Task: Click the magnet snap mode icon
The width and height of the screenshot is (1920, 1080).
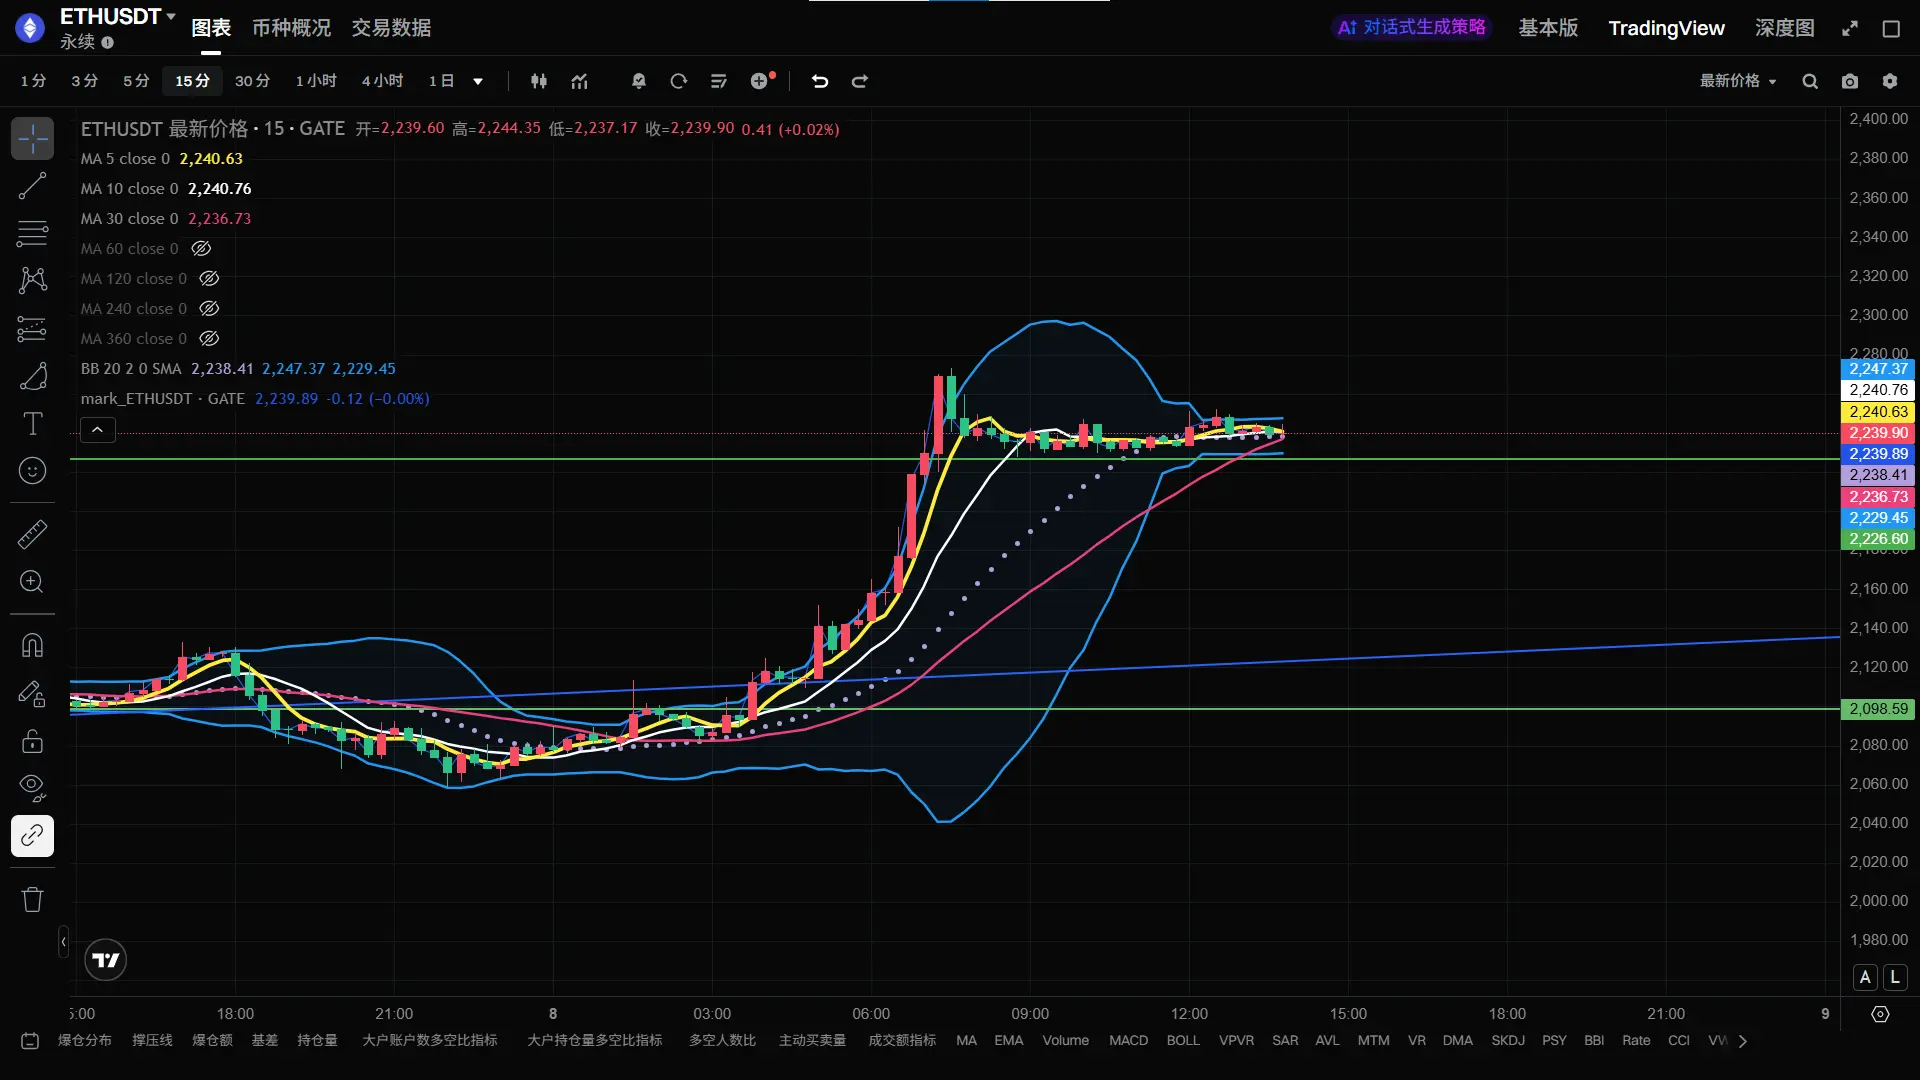Action: click(x=32, y=645)
